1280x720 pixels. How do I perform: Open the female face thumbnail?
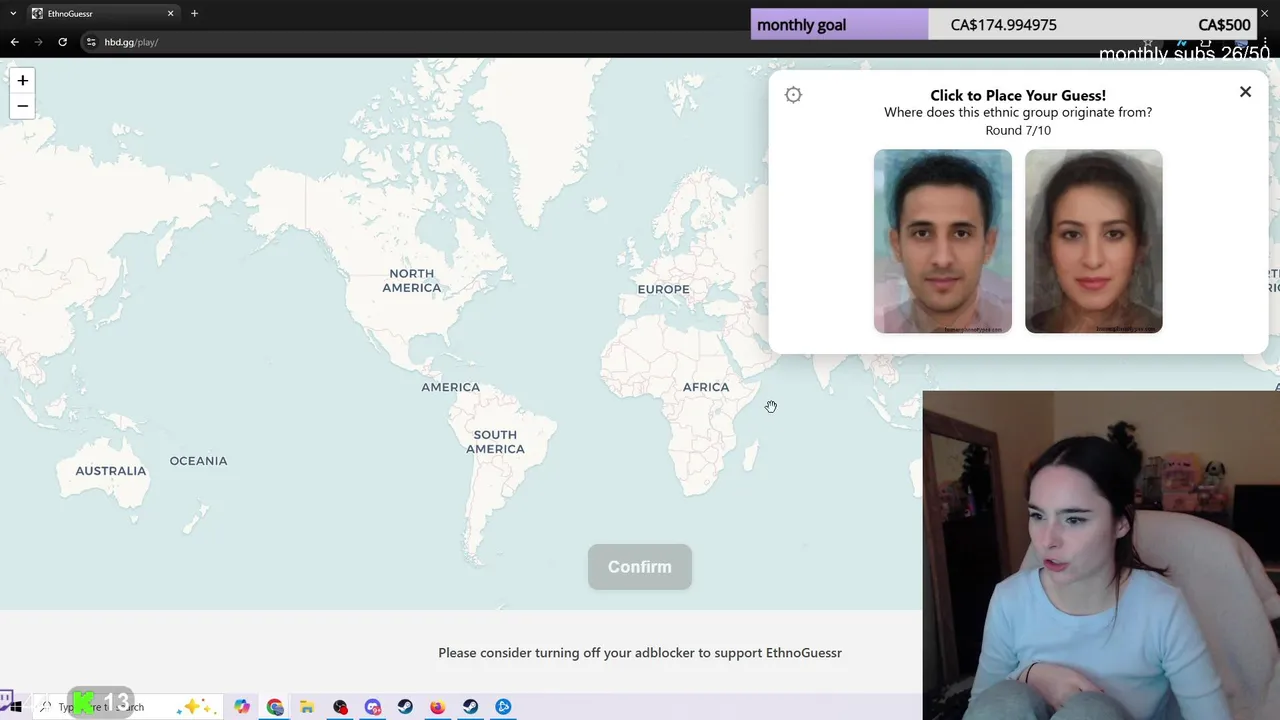(1094, 241)
